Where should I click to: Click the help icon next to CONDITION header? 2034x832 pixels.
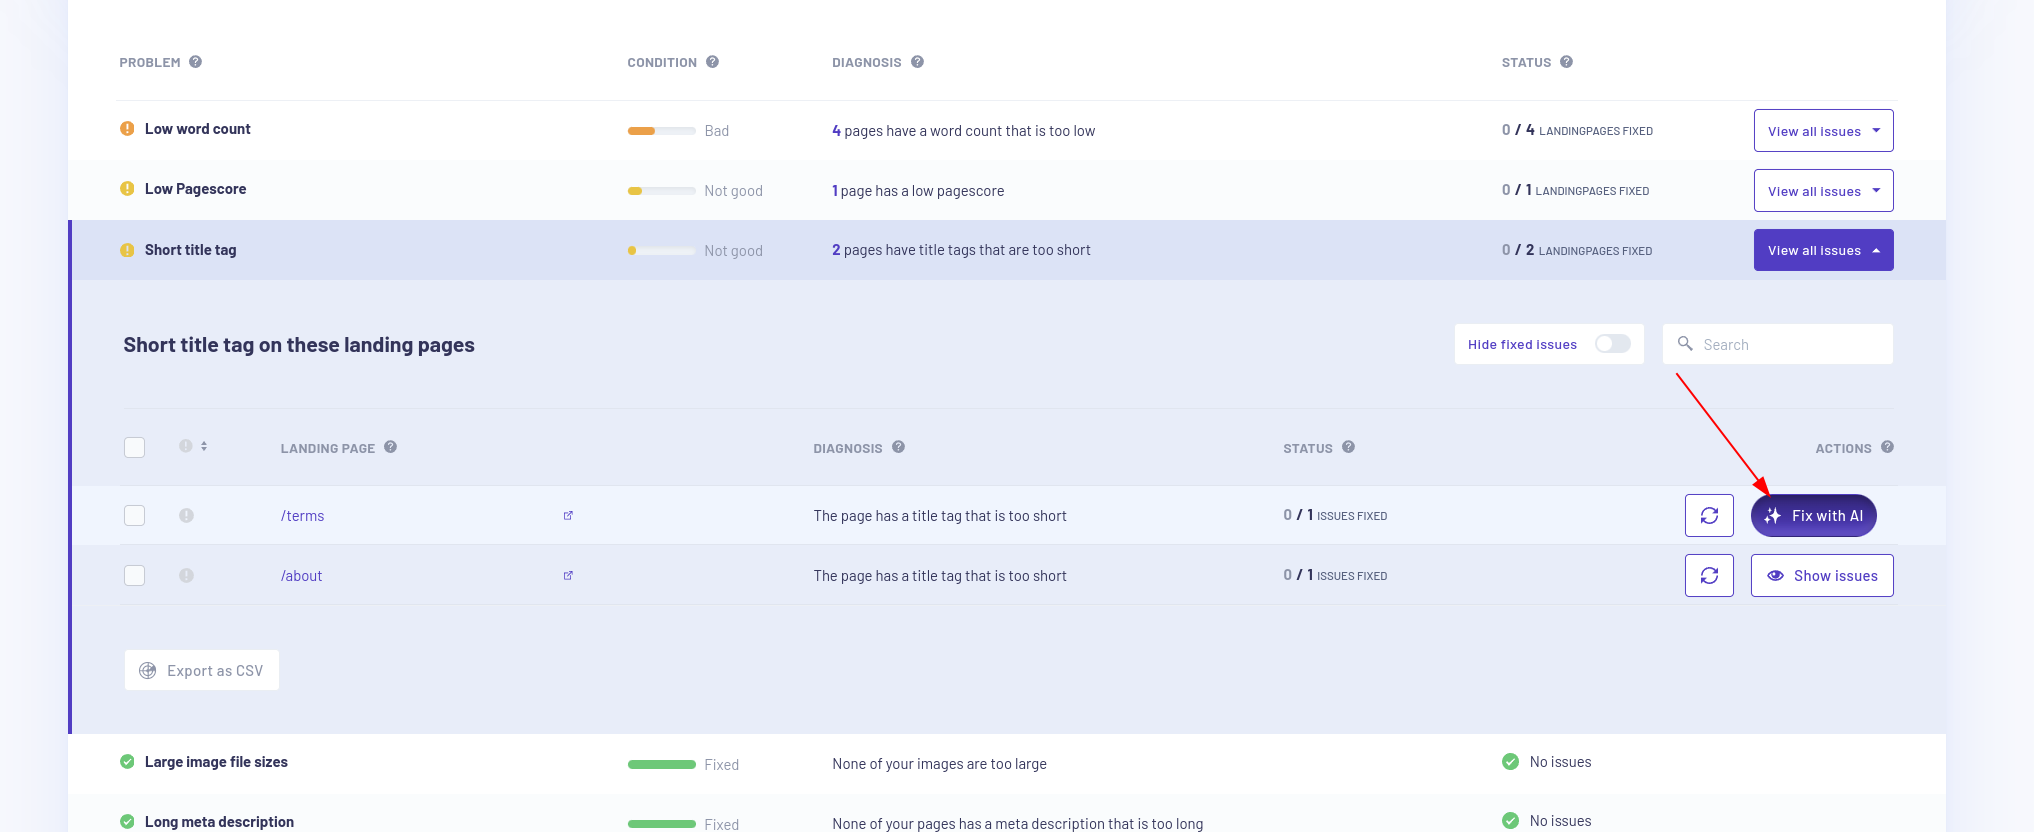tap(713, 62)
